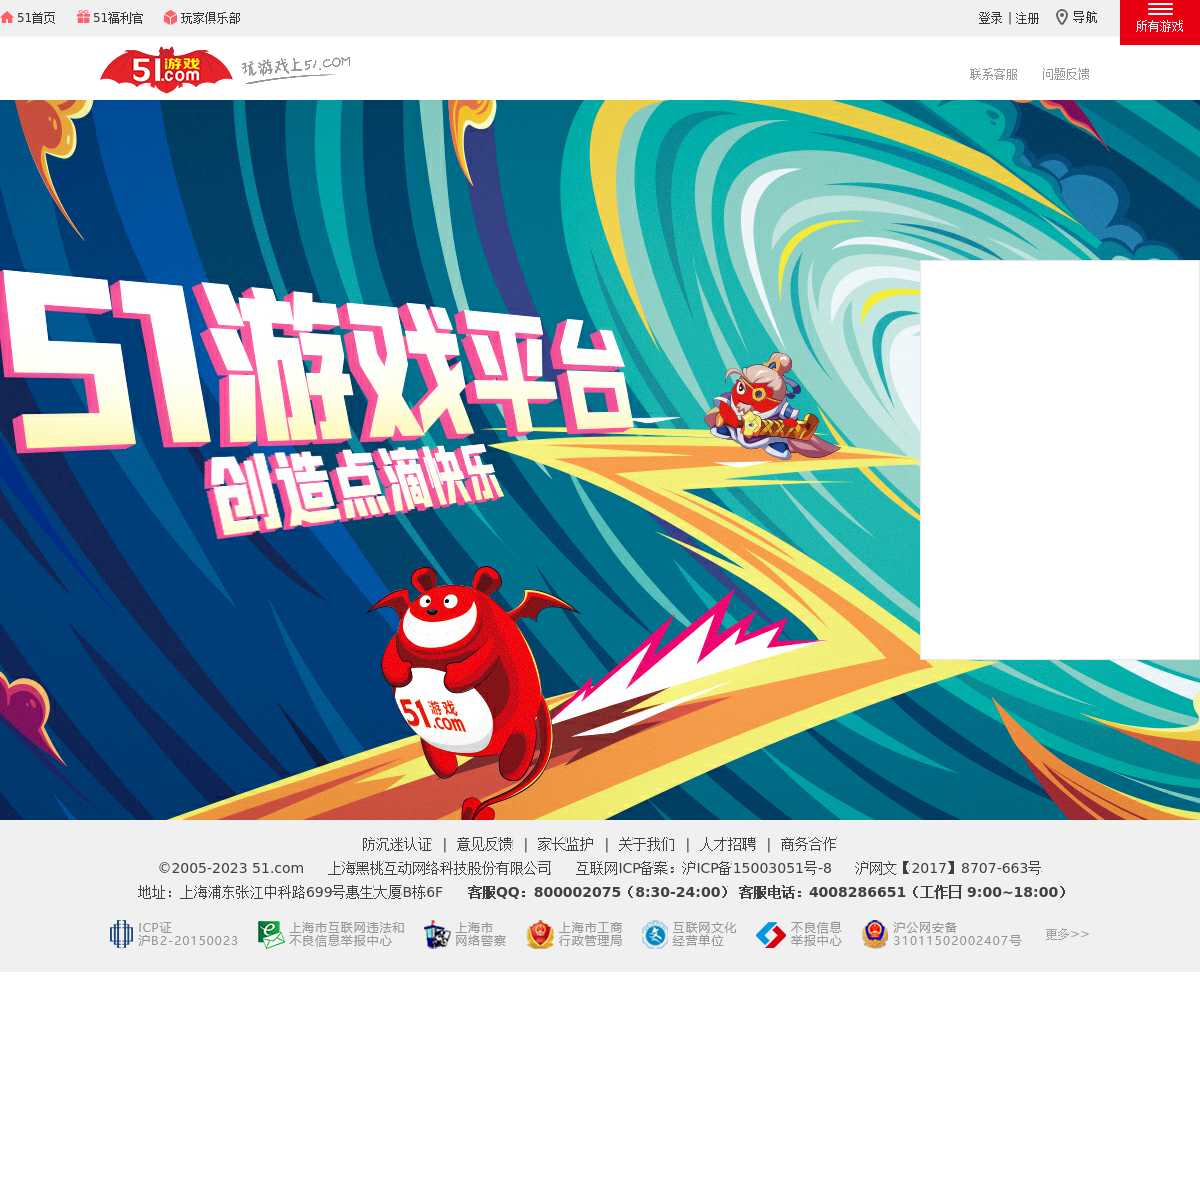Viewport: 1200px width, 1200px height.
Task: Go to 玩家俱乐部
Action: (210, 18)
